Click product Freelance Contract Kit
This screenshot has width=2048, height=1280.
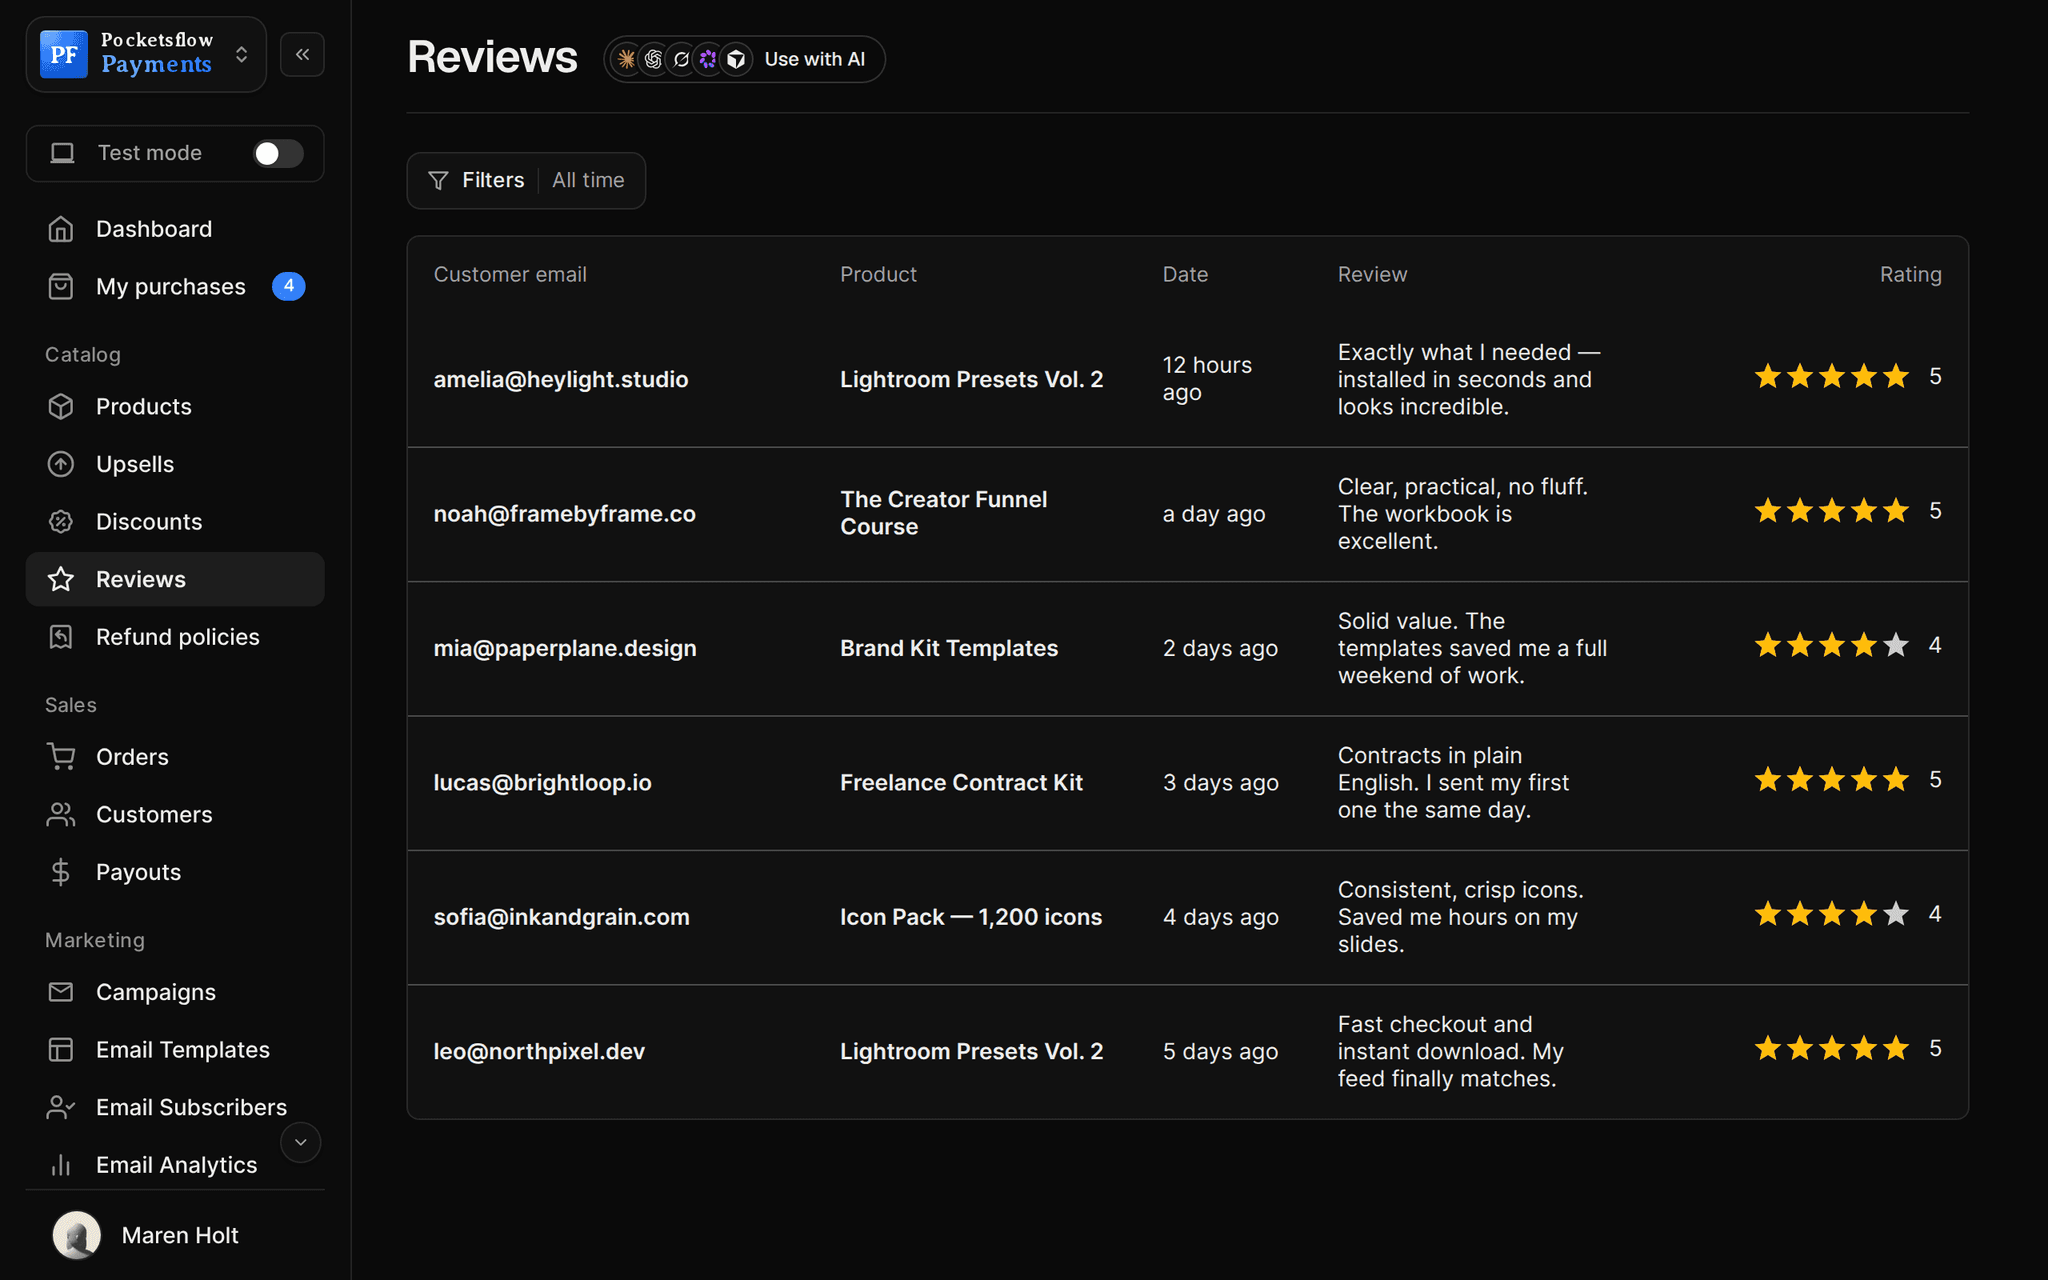[961, 783]
